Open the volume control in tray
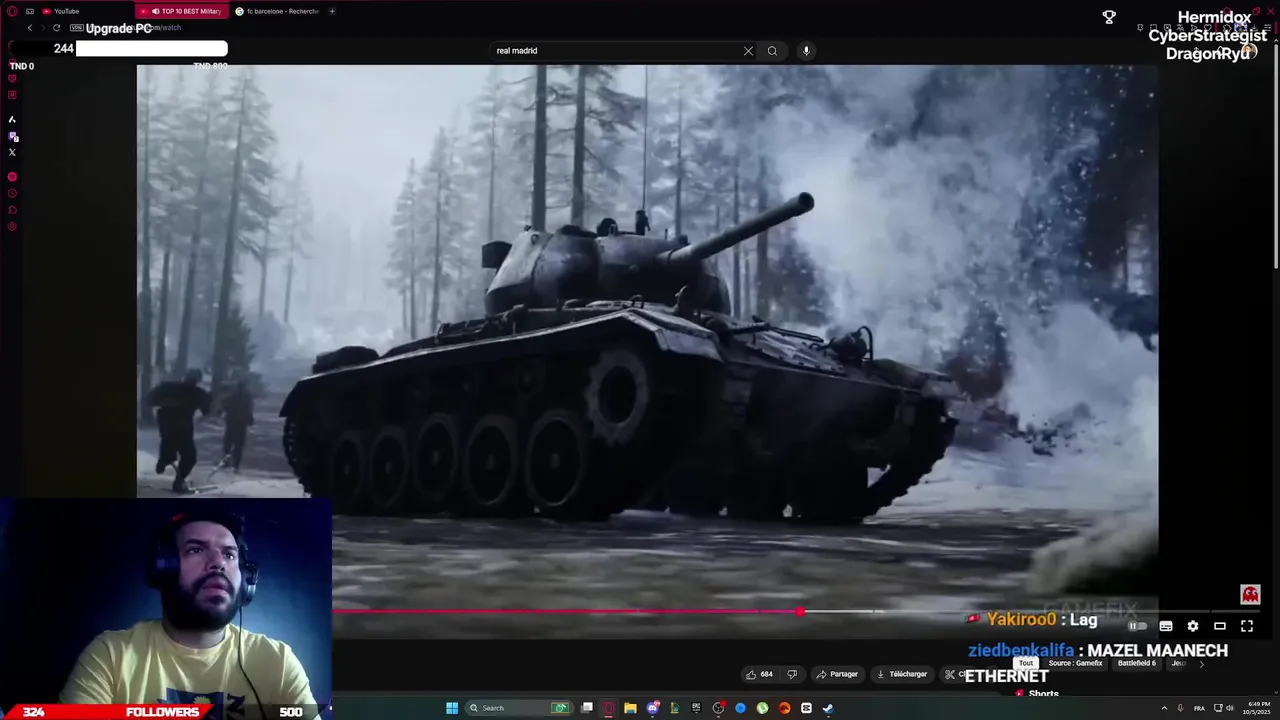 pyautogui.click(x=1230, y=708)
